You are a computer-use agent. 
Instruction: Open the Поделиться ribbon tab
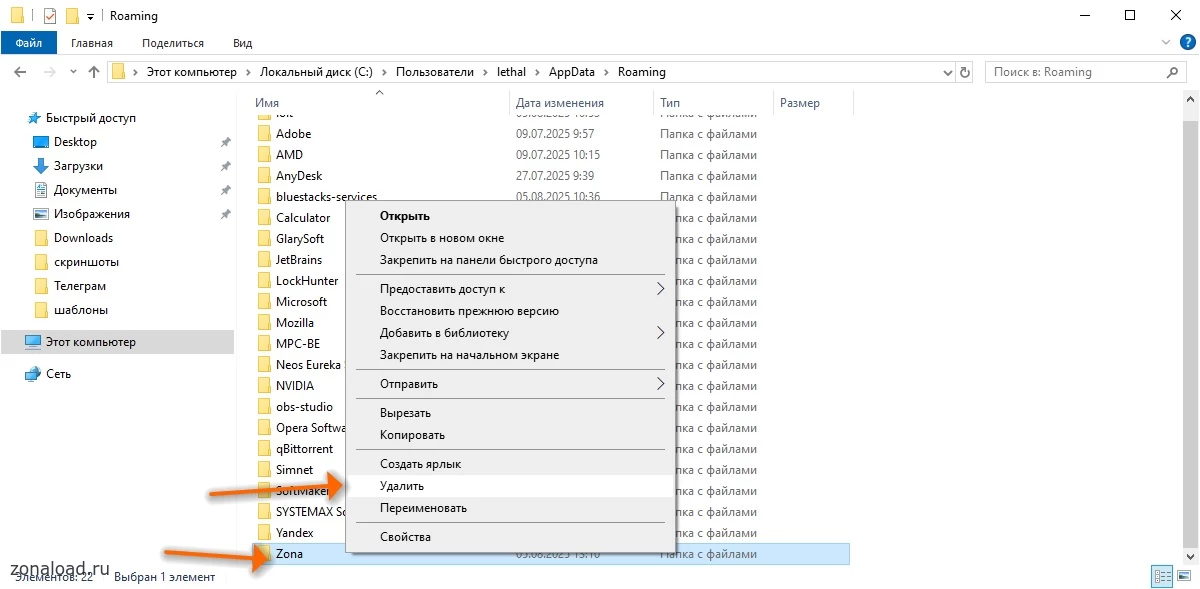click(173, 43)
